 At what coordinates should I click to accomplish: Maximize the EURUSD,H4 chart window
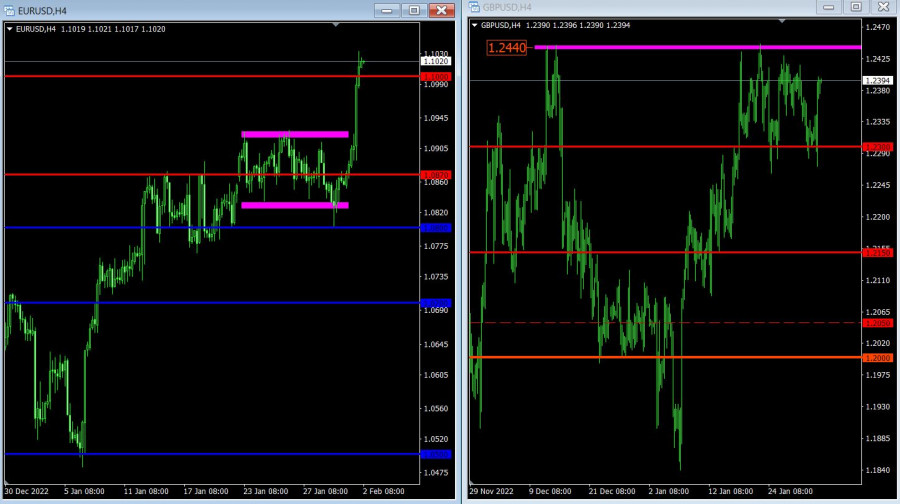click(x=414, y=10)
